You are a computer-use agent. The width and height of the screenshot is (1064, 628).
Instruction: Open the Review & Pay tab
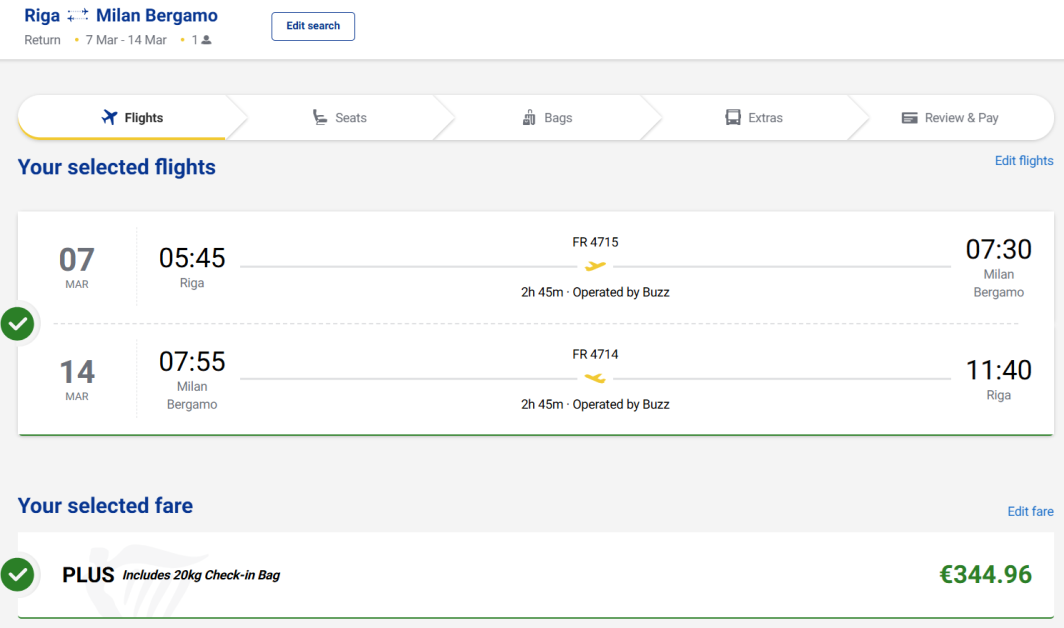tap(950, 118)
